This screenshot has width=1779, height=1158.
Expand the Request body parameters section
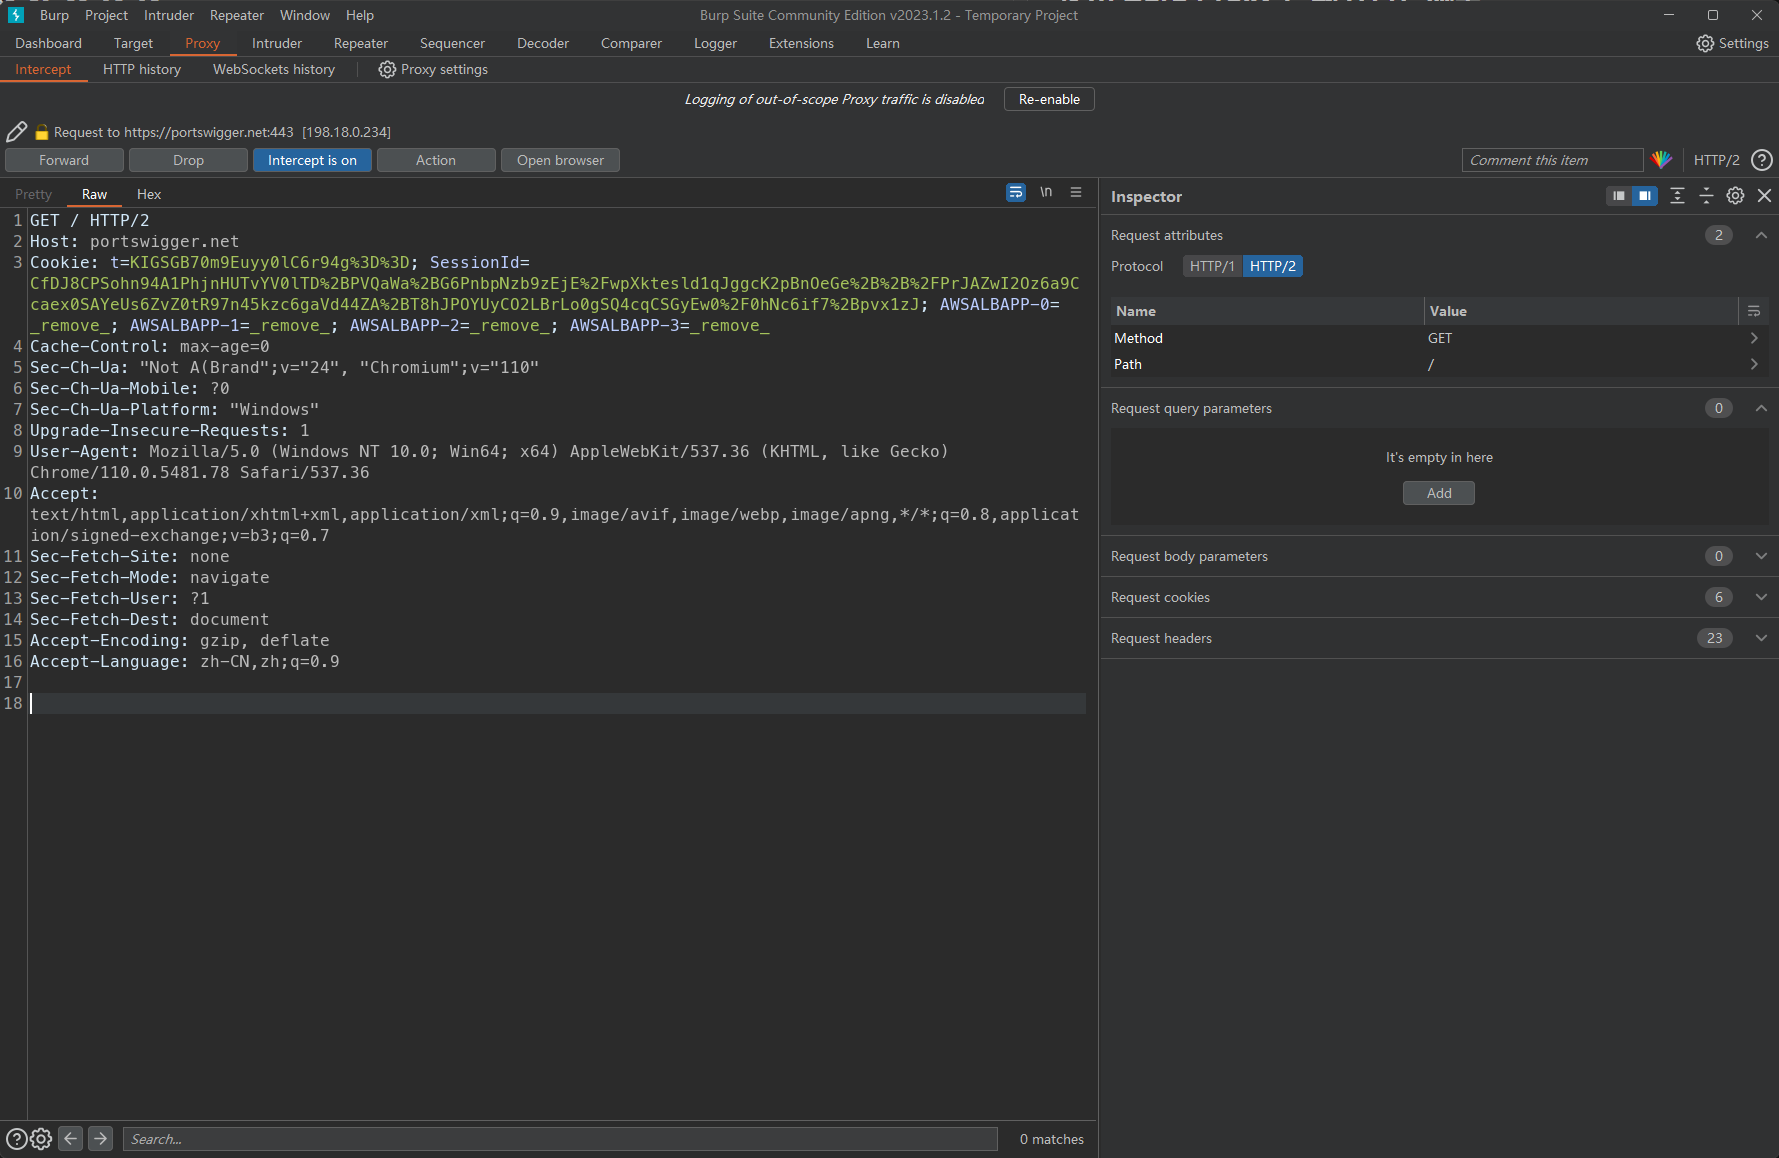pyautogui.click(x=1761, y=556)
